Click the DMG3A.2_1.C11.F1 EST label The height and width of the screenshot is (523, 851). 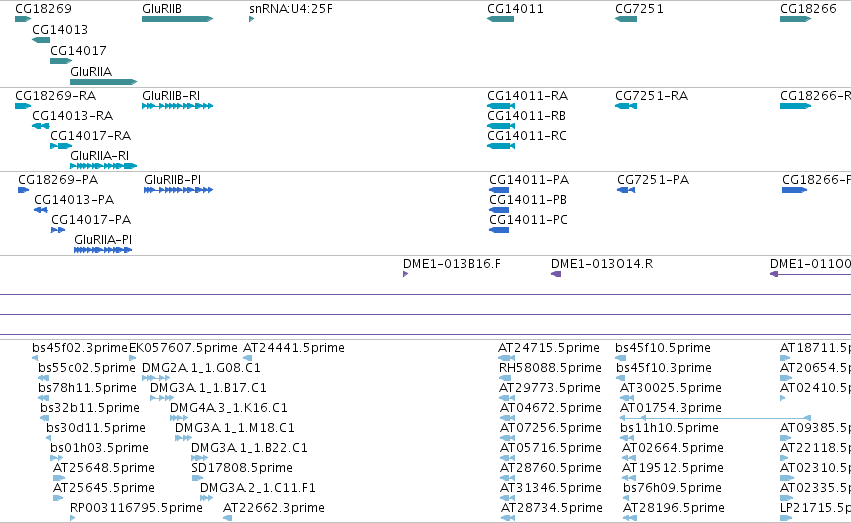pos(258,488)
